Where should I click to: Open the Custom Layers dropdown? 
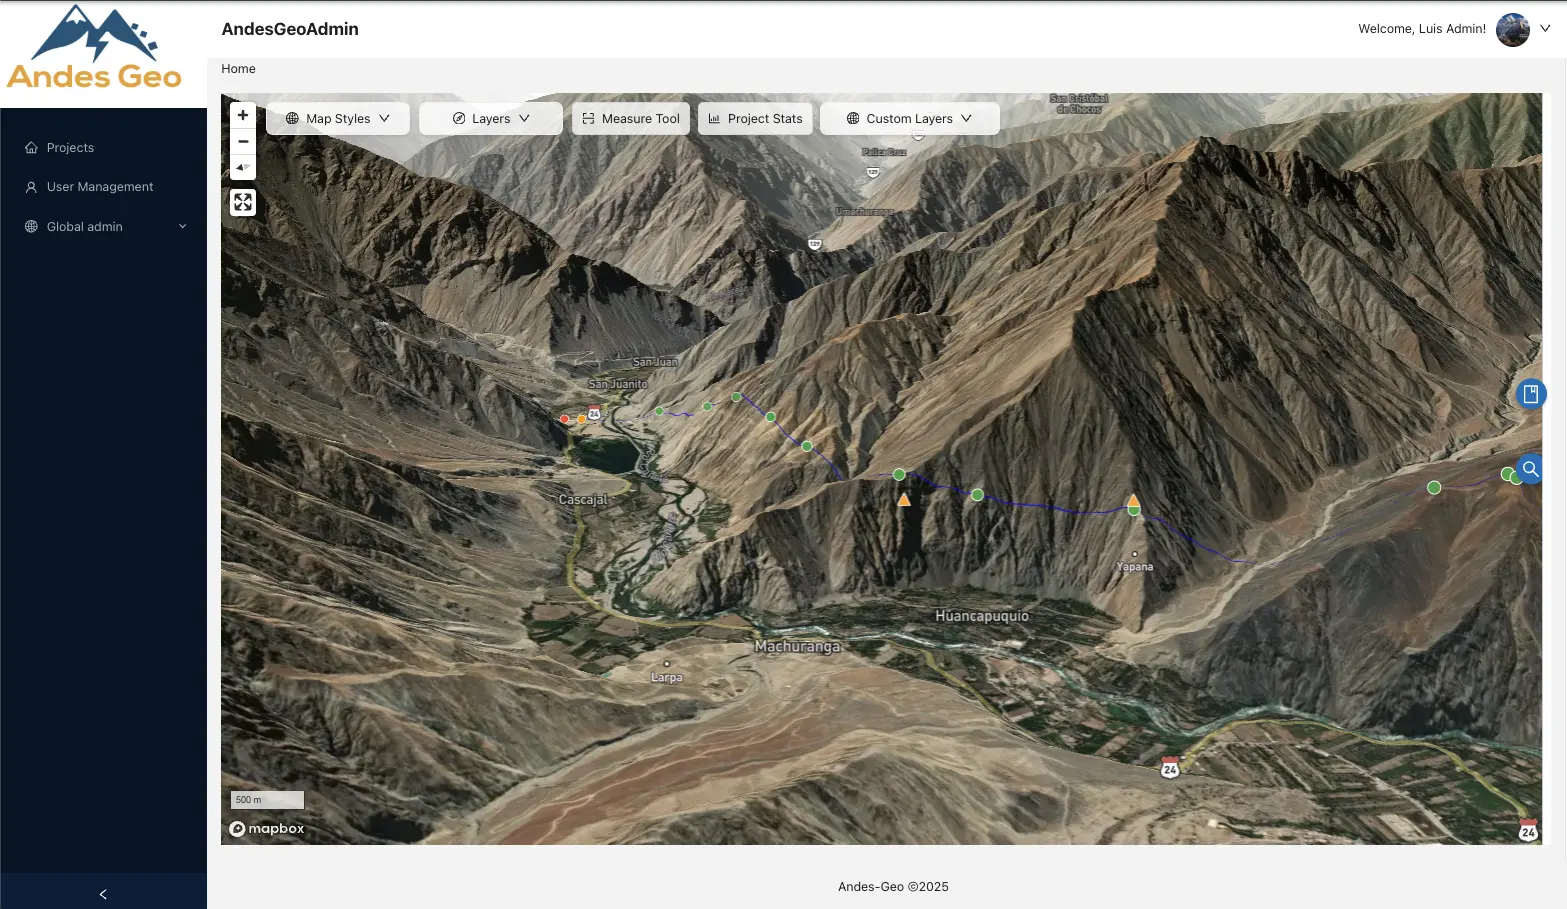coord(909,119)
